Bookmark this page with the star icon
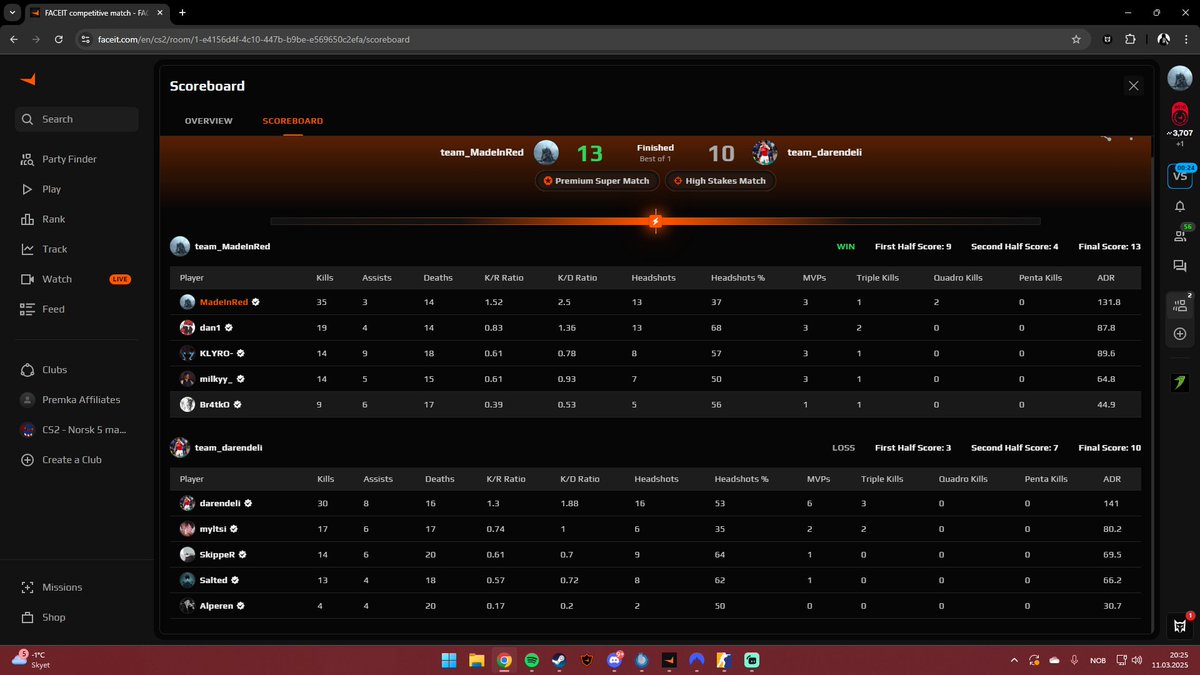Screen dimensions: 1200x675 point(1076,39)
